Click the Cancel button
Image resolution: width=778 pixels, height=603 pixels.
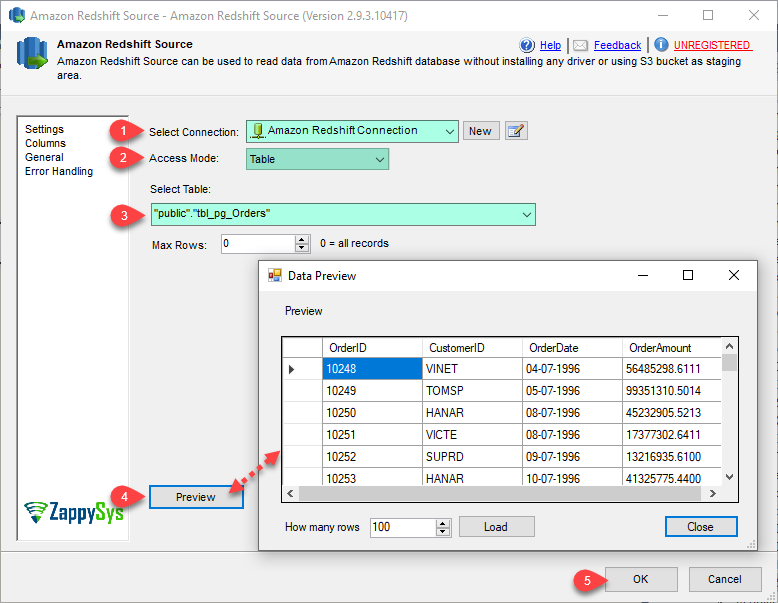(725, 579)
